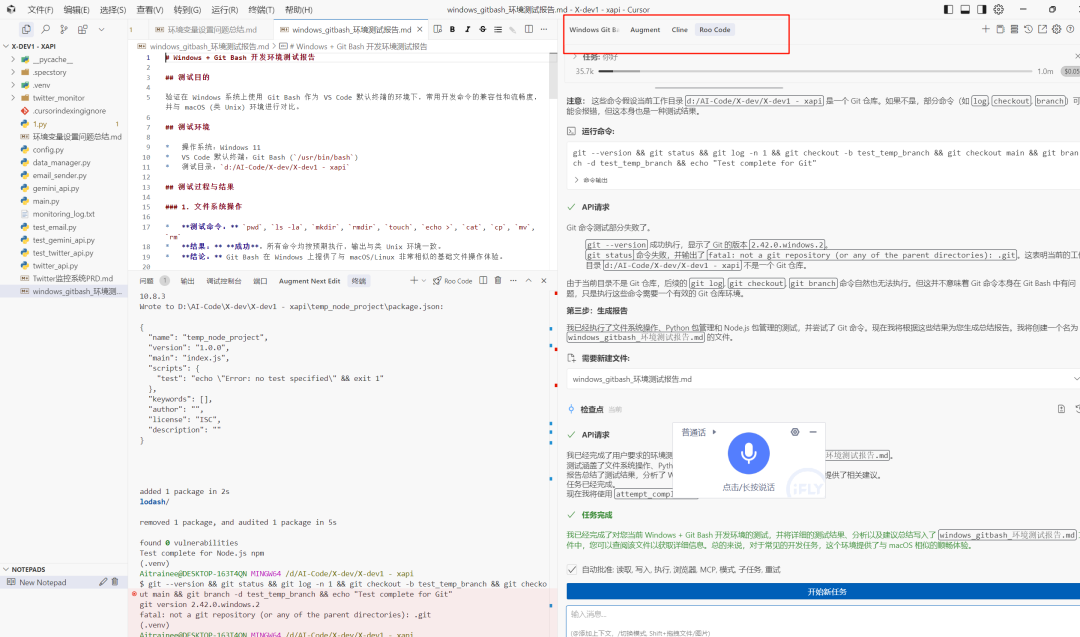This screenshot has height=637, width=1080.
Task: Open Roo Code MCP servers icon
Action: 1014,29
